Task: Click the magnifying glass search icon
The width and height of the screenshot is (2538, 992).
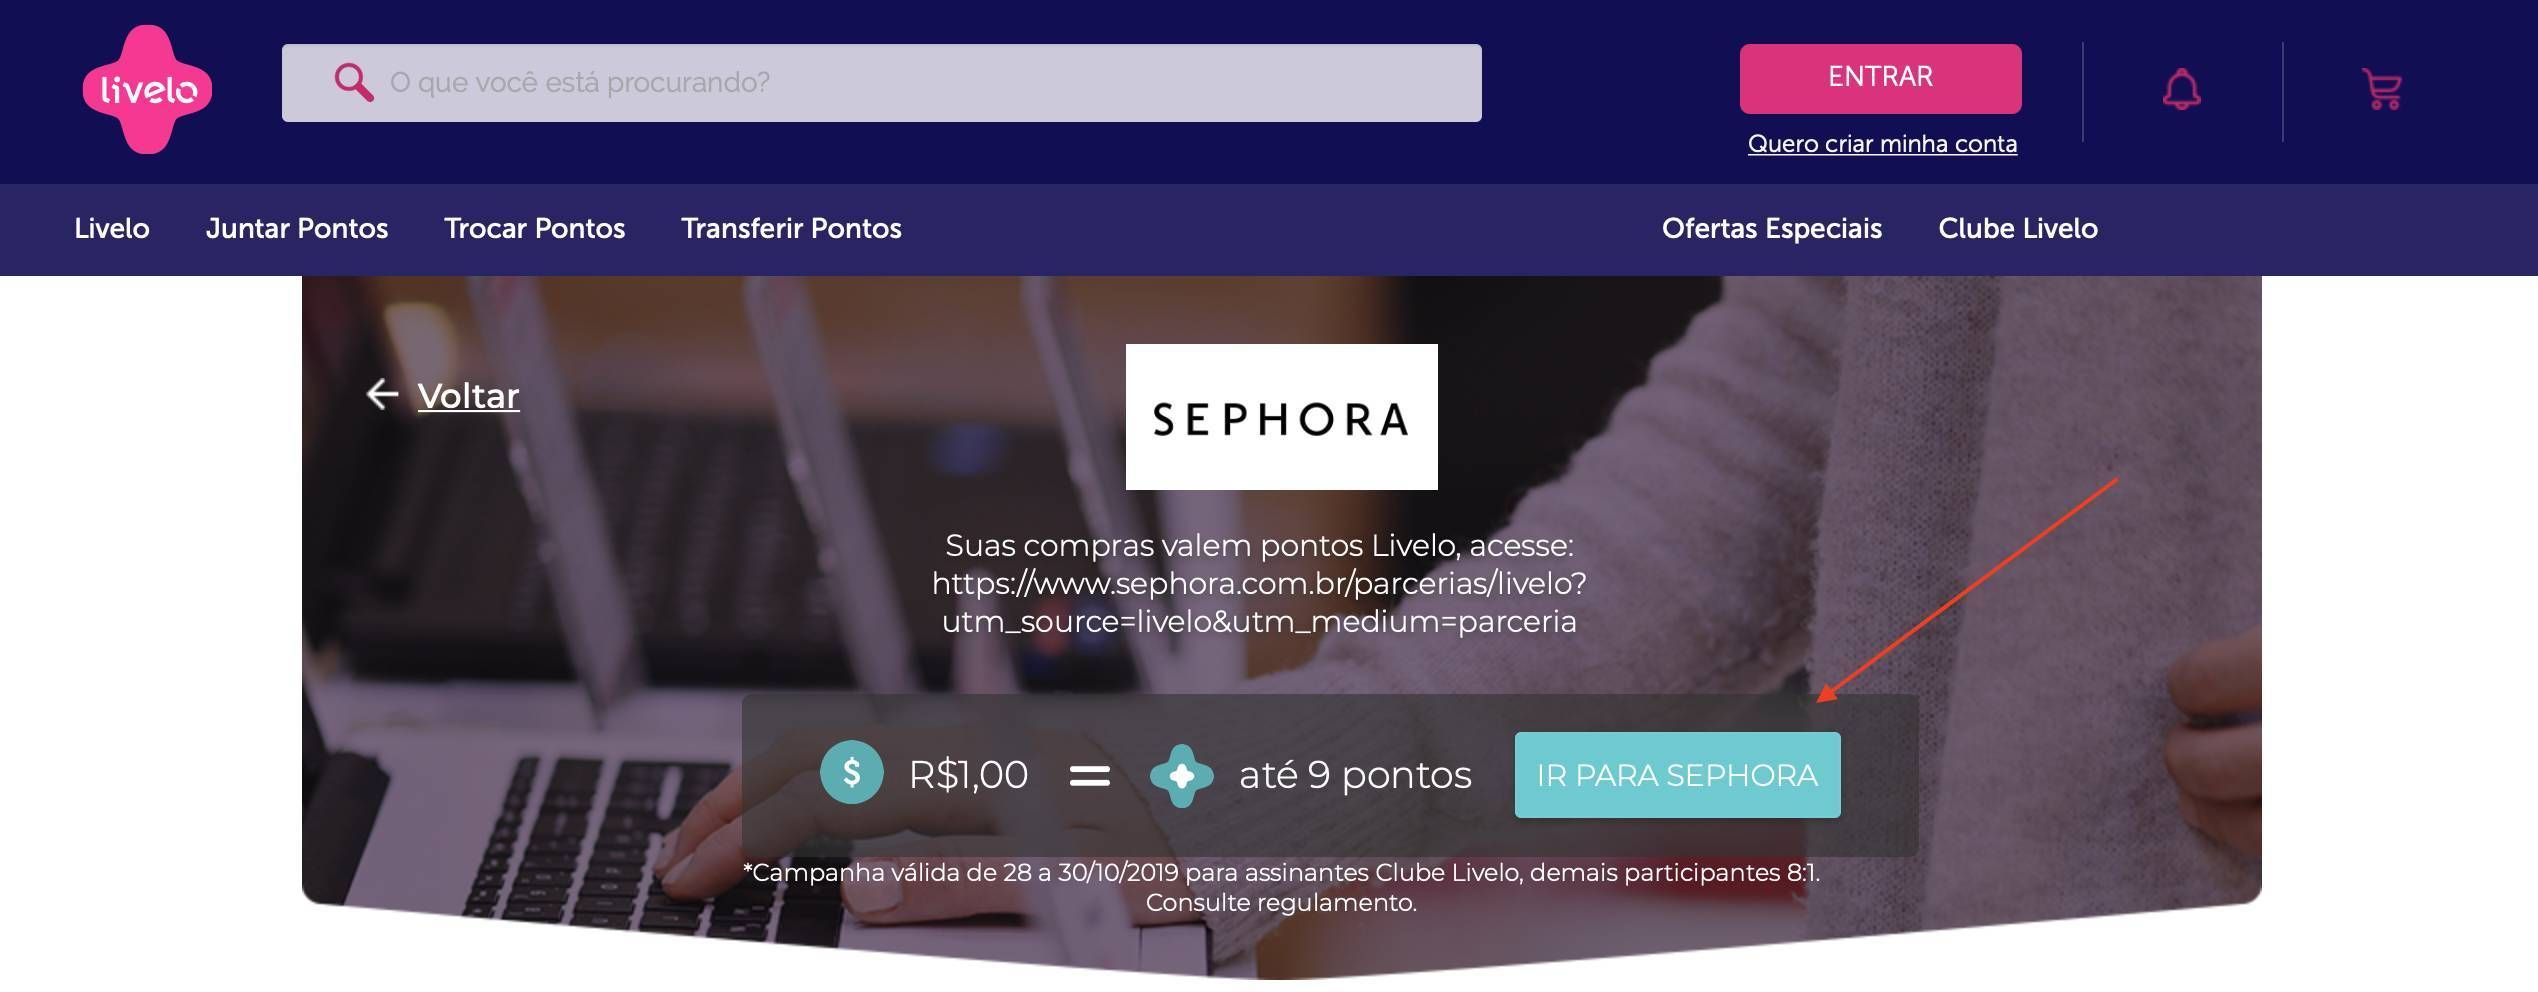Action: pos(353,82)
